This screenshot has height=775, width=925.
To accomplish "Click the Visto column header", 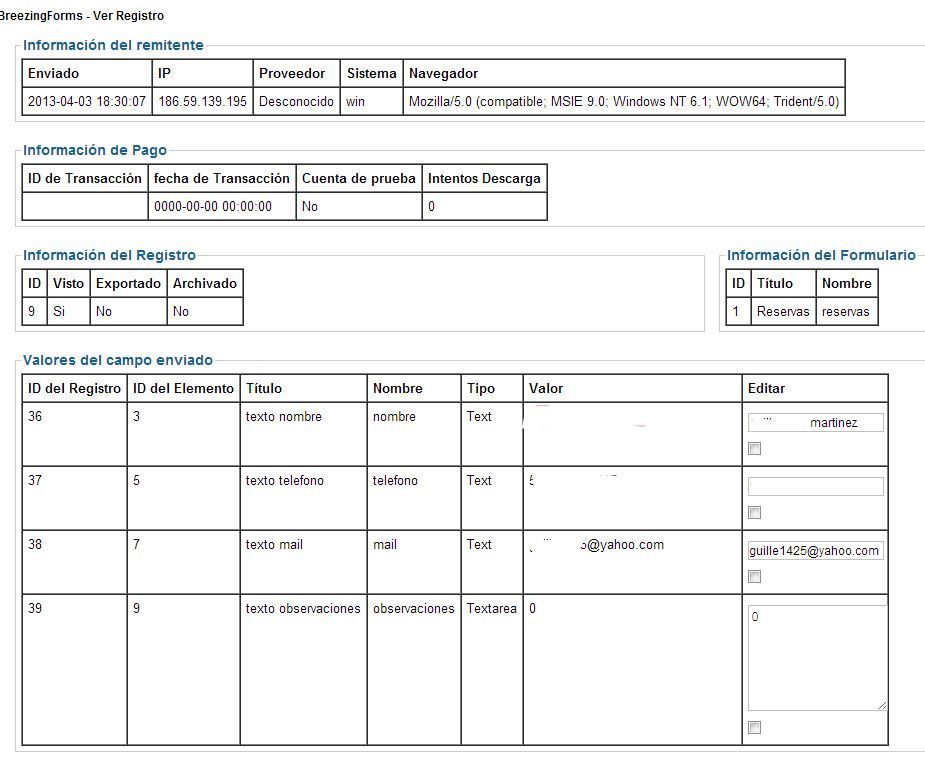I will tap(68, 283).
